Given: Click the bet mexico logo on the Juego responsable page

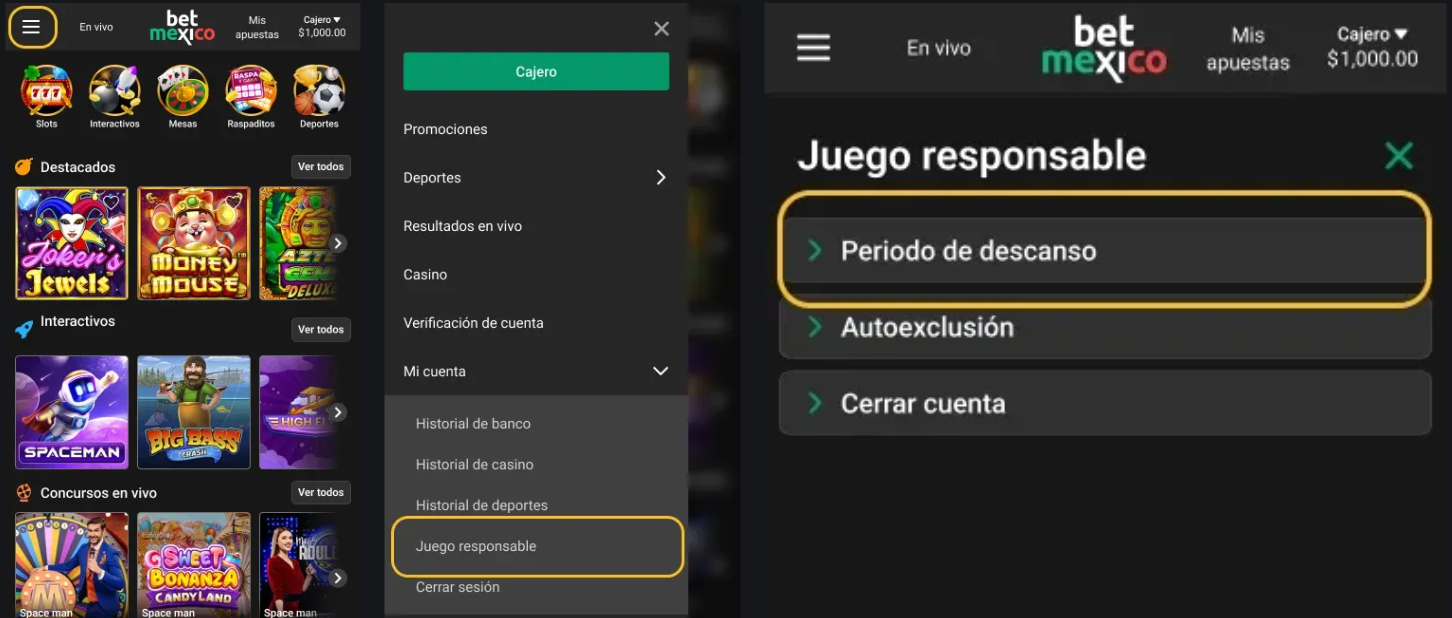Looking at the screenshot, I should (1104, 48).
